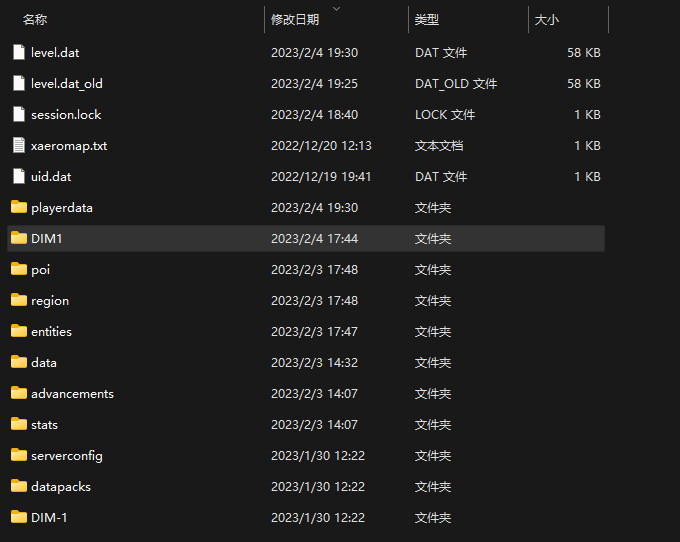Click the DIM1 folder icon
680x542 pixels.
[18, 239]
